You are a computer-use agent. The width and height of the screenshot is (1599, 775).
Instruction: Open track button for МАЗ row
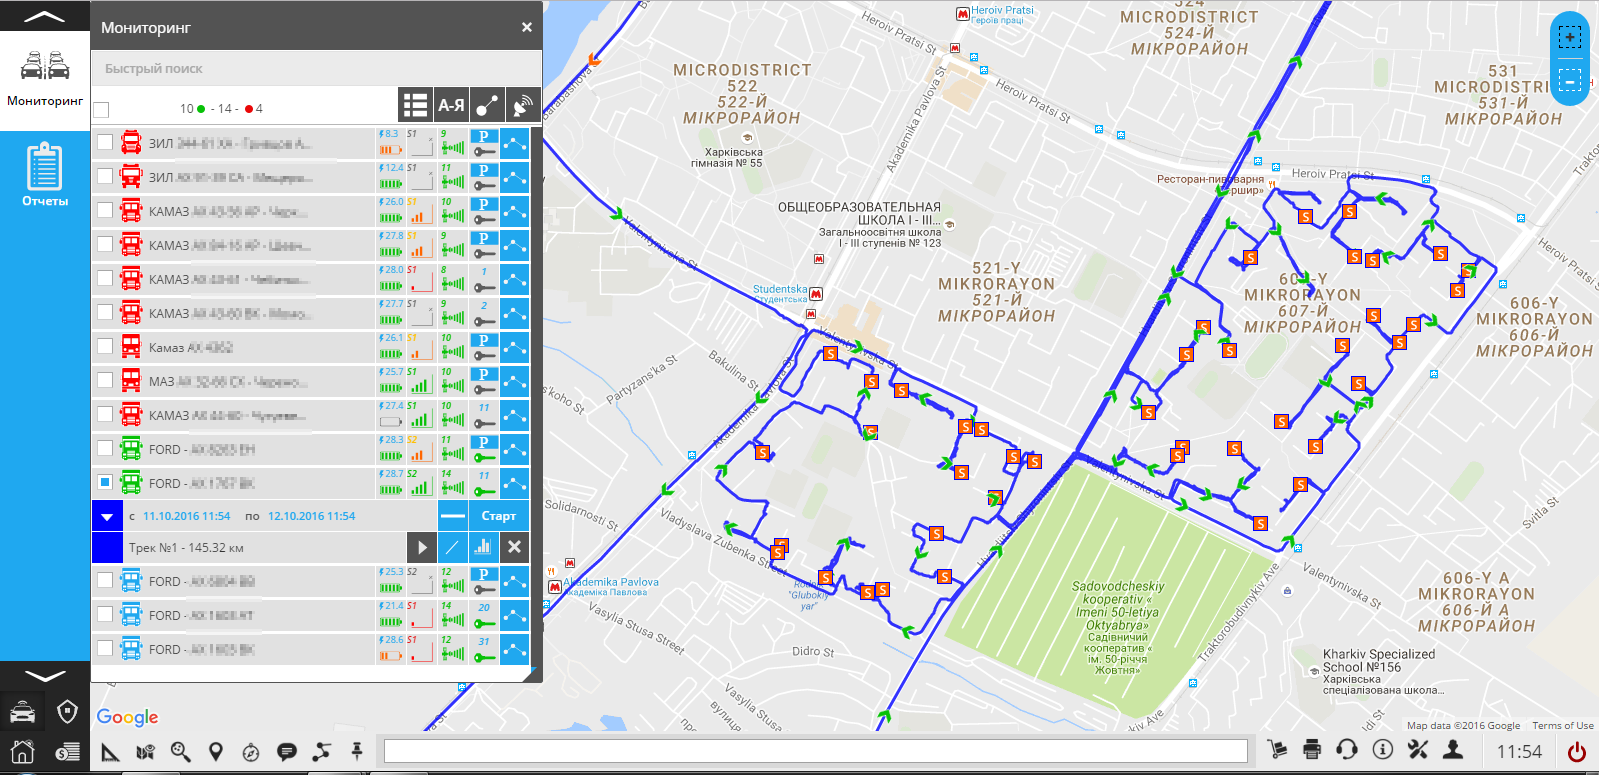coord(514,381)
